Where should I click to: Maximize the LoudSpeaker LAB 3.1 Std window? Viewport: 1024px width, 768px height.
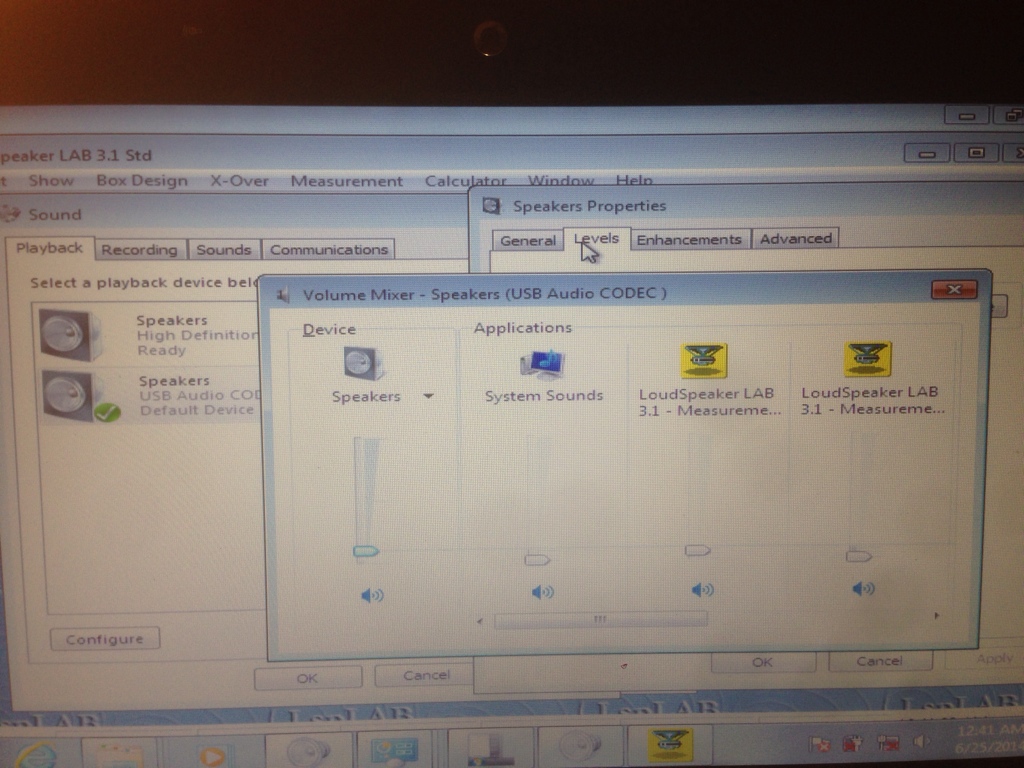[x=976, y=153]
